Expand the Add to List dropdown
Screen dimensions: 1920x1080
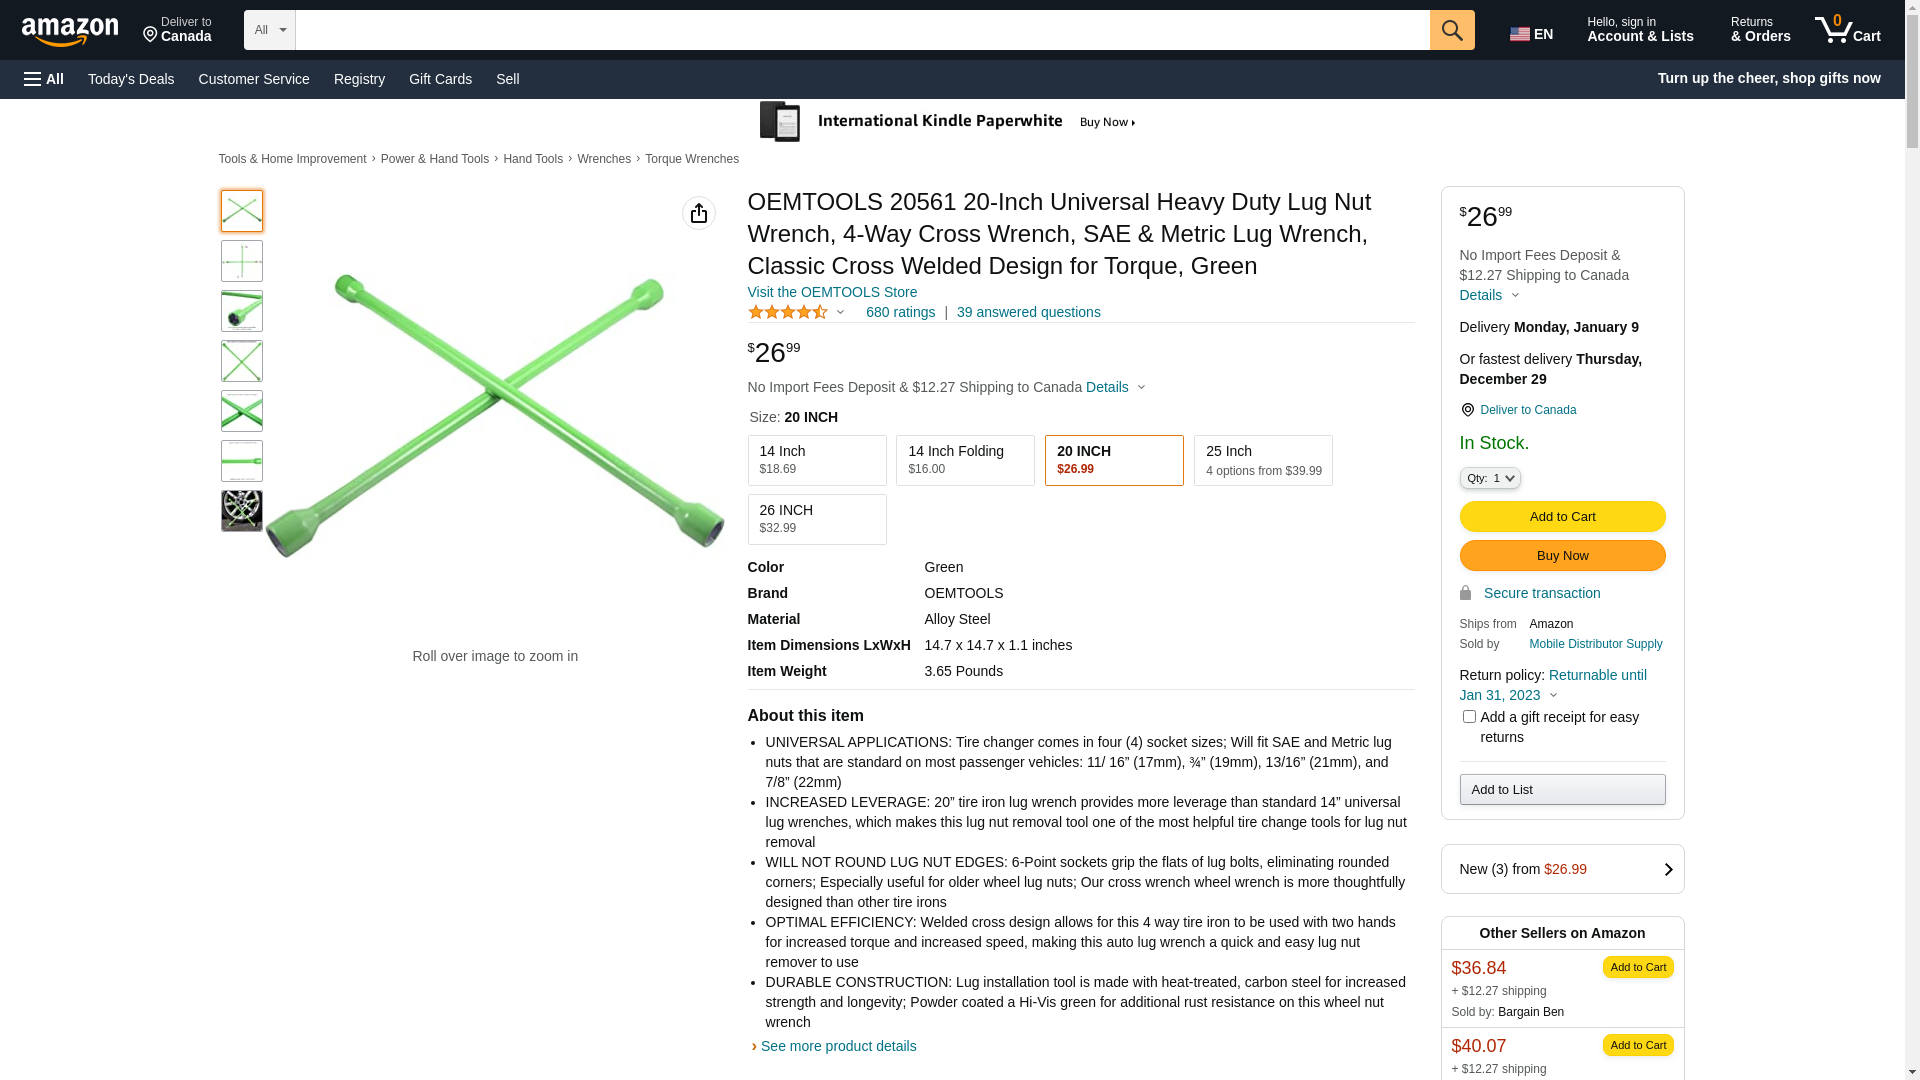[x=1562, y=790]
